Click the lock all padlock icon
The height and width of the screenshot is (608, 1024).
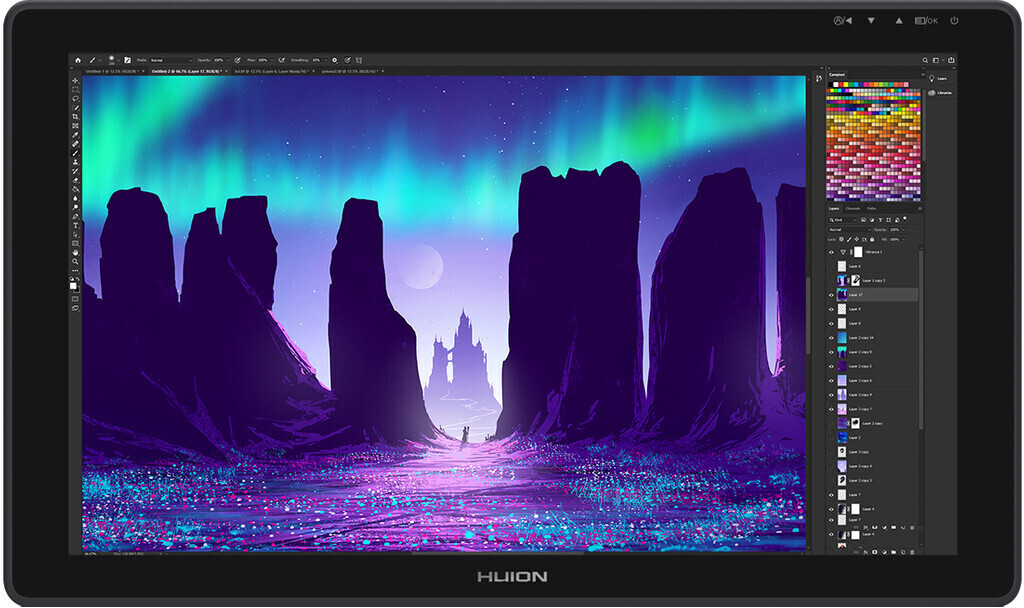coord(872,239)
